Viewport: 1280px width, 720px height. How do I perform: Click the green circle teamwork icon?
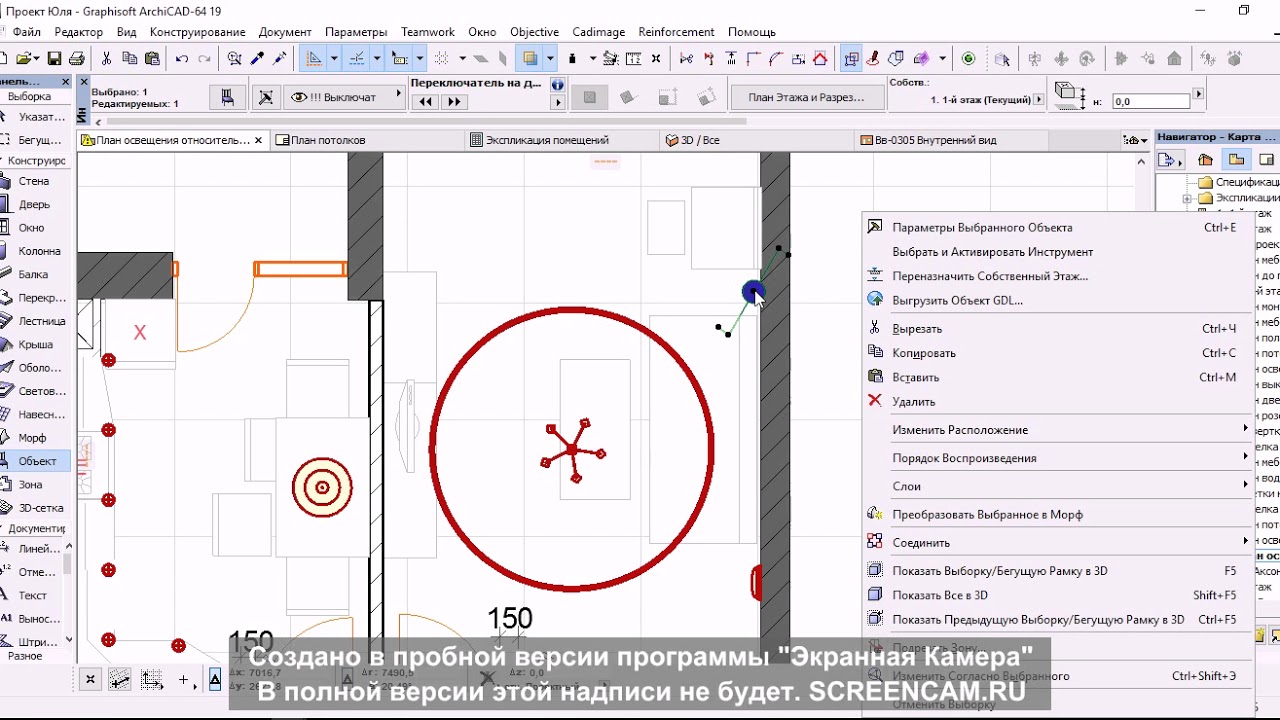[968, 58]
